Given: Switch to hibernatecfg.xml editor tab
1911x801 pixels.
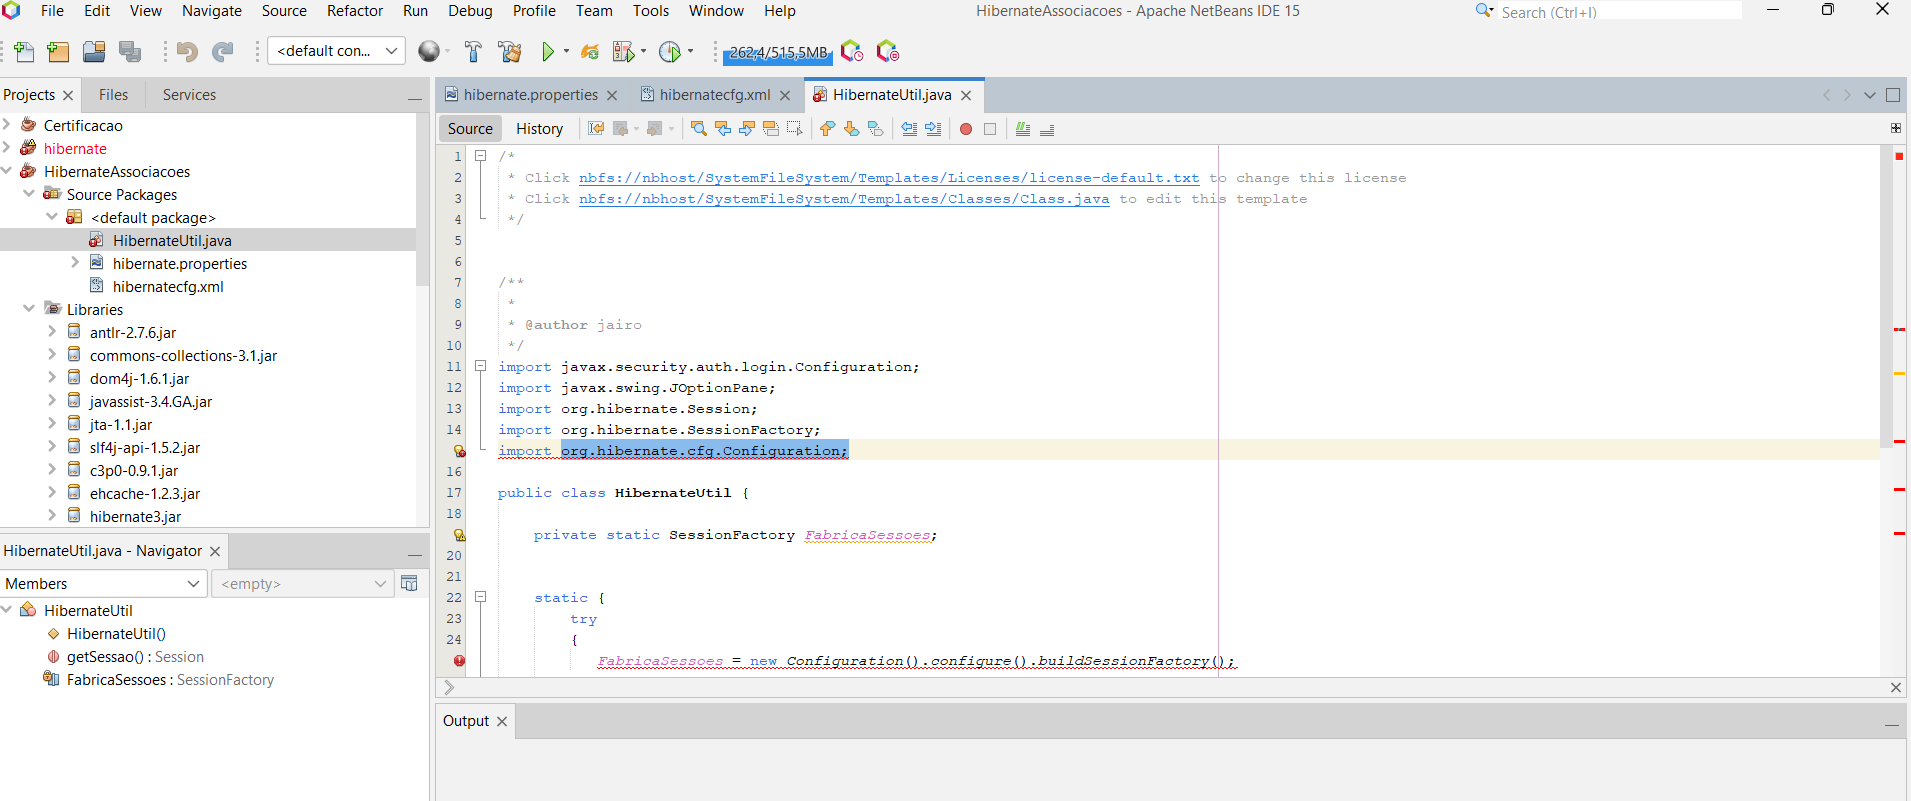Looking at the screenshot, I should 715,95.
